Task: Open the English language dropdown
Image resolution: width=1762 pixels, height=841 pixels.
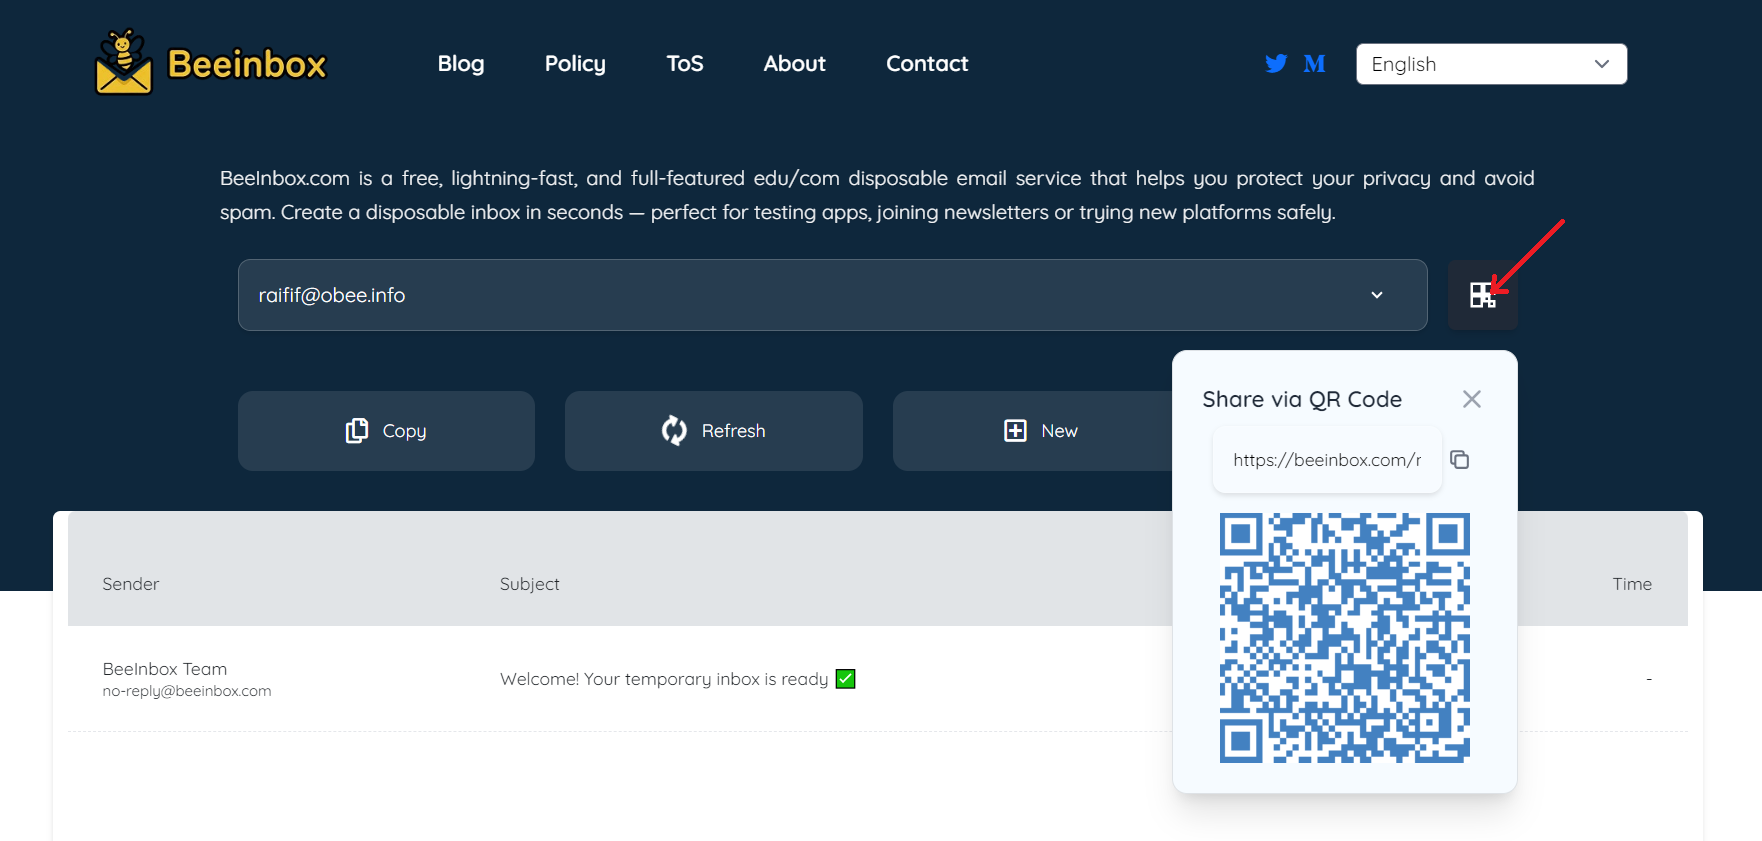Action: pyautogui.click(x=1491, y=64)
